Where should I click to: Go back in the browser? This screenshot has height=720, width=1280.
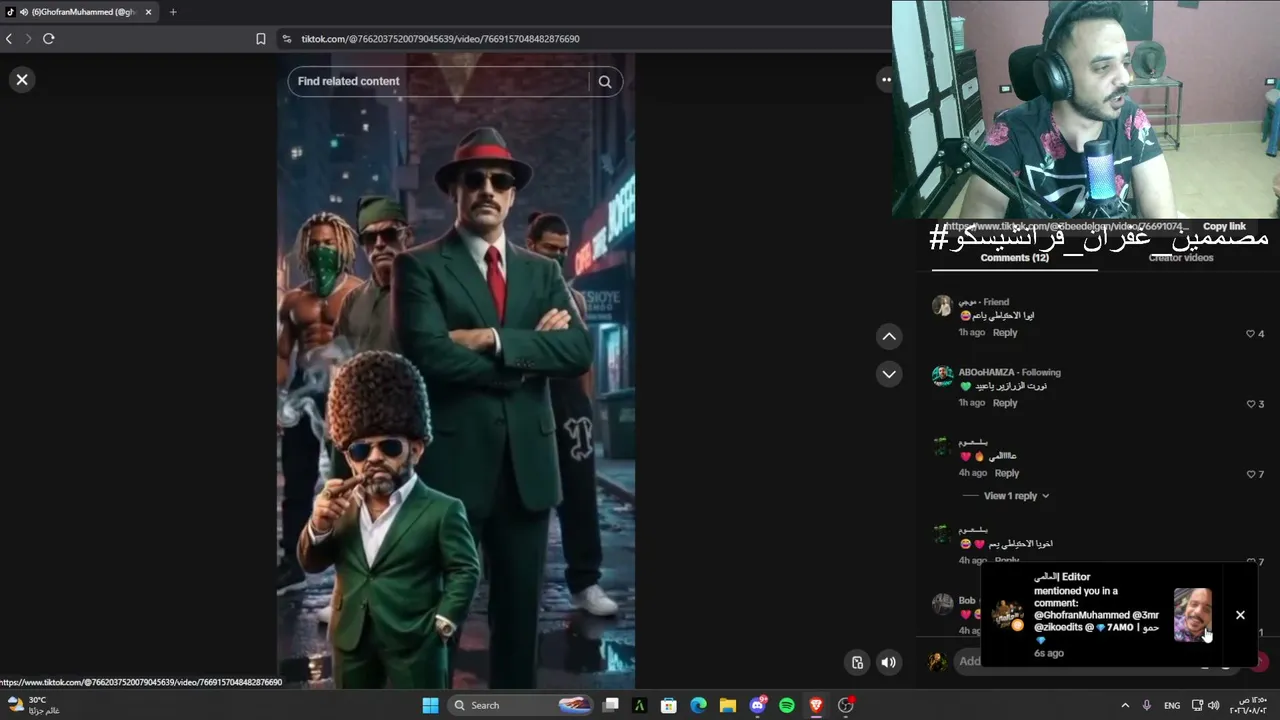point(9,39)
